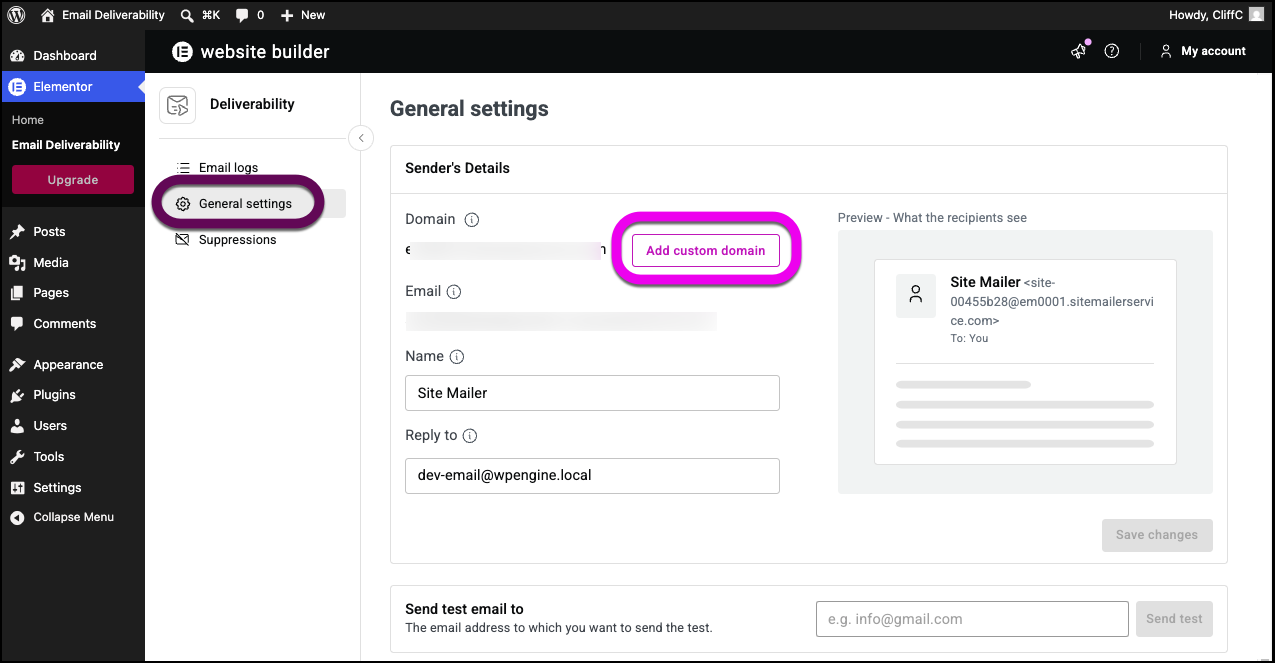Click the Save changes button
The image size is (1275, 663).
pos(1157,535)
